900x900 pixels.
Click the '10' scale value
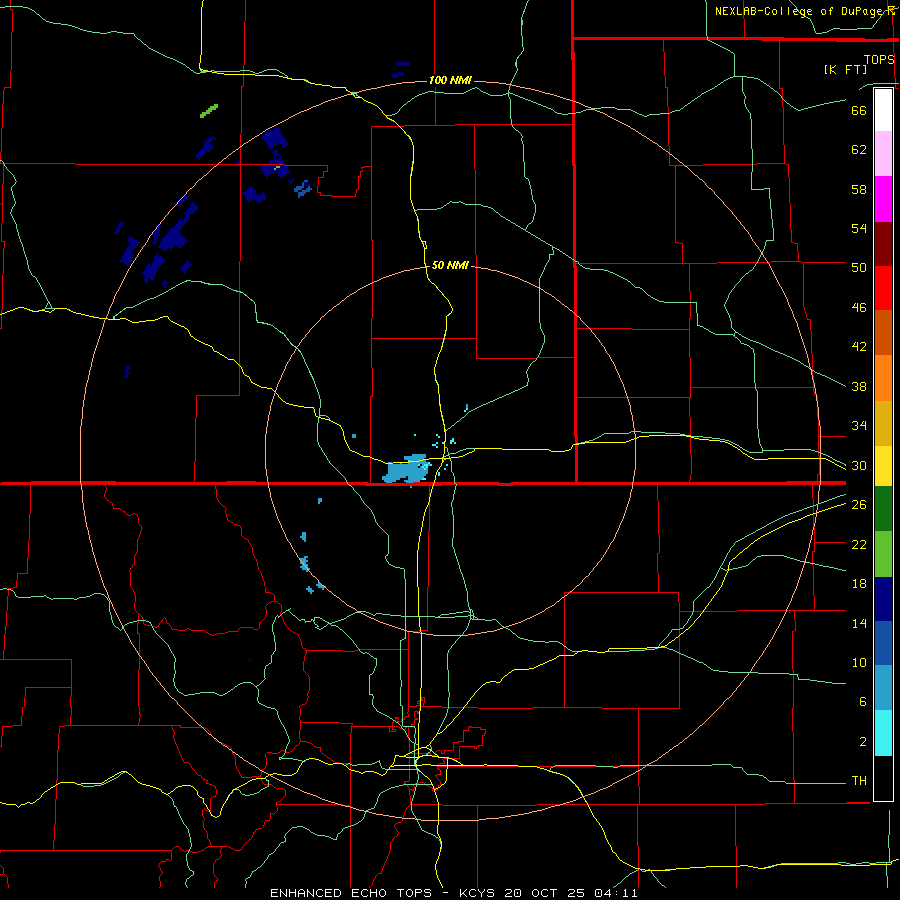[x=859, y=663]
